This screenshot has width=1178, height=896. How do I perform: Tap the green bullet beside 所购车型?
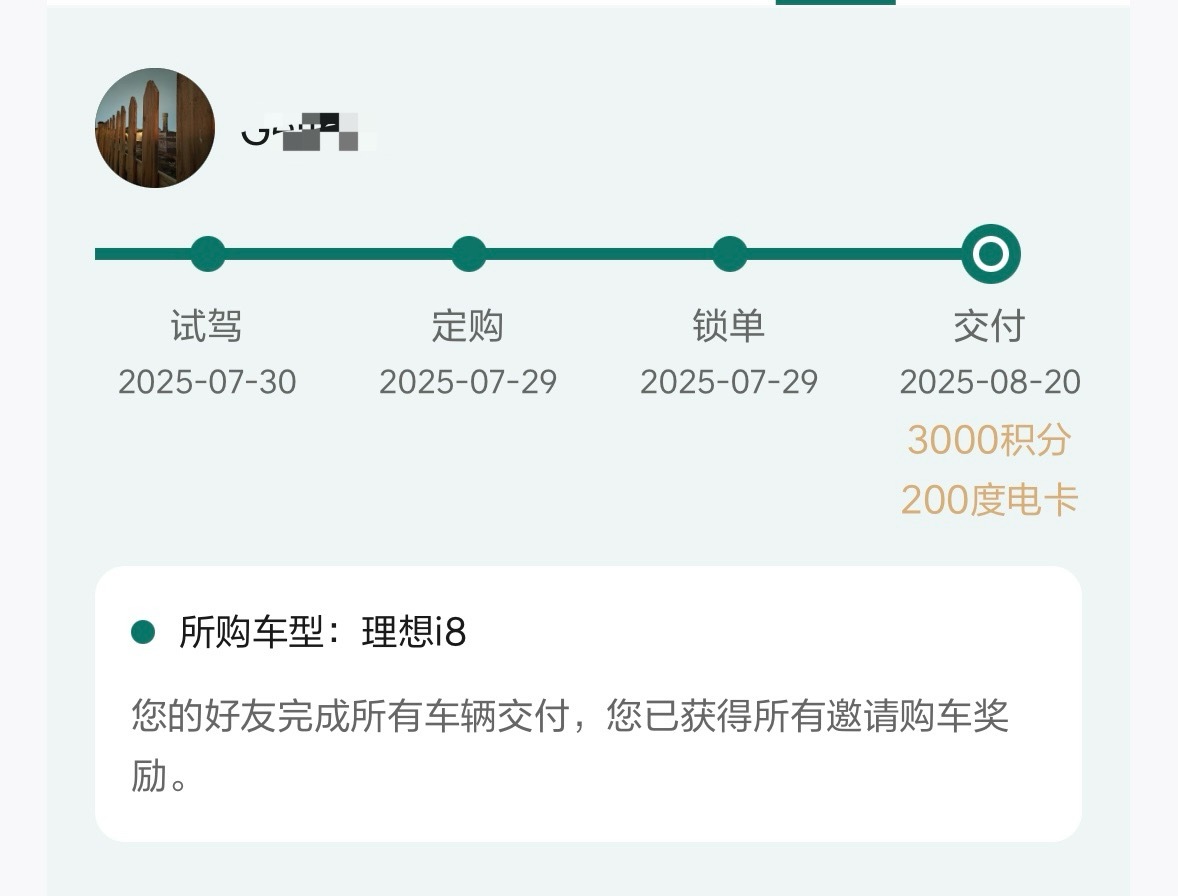click(x=143, y=632)
